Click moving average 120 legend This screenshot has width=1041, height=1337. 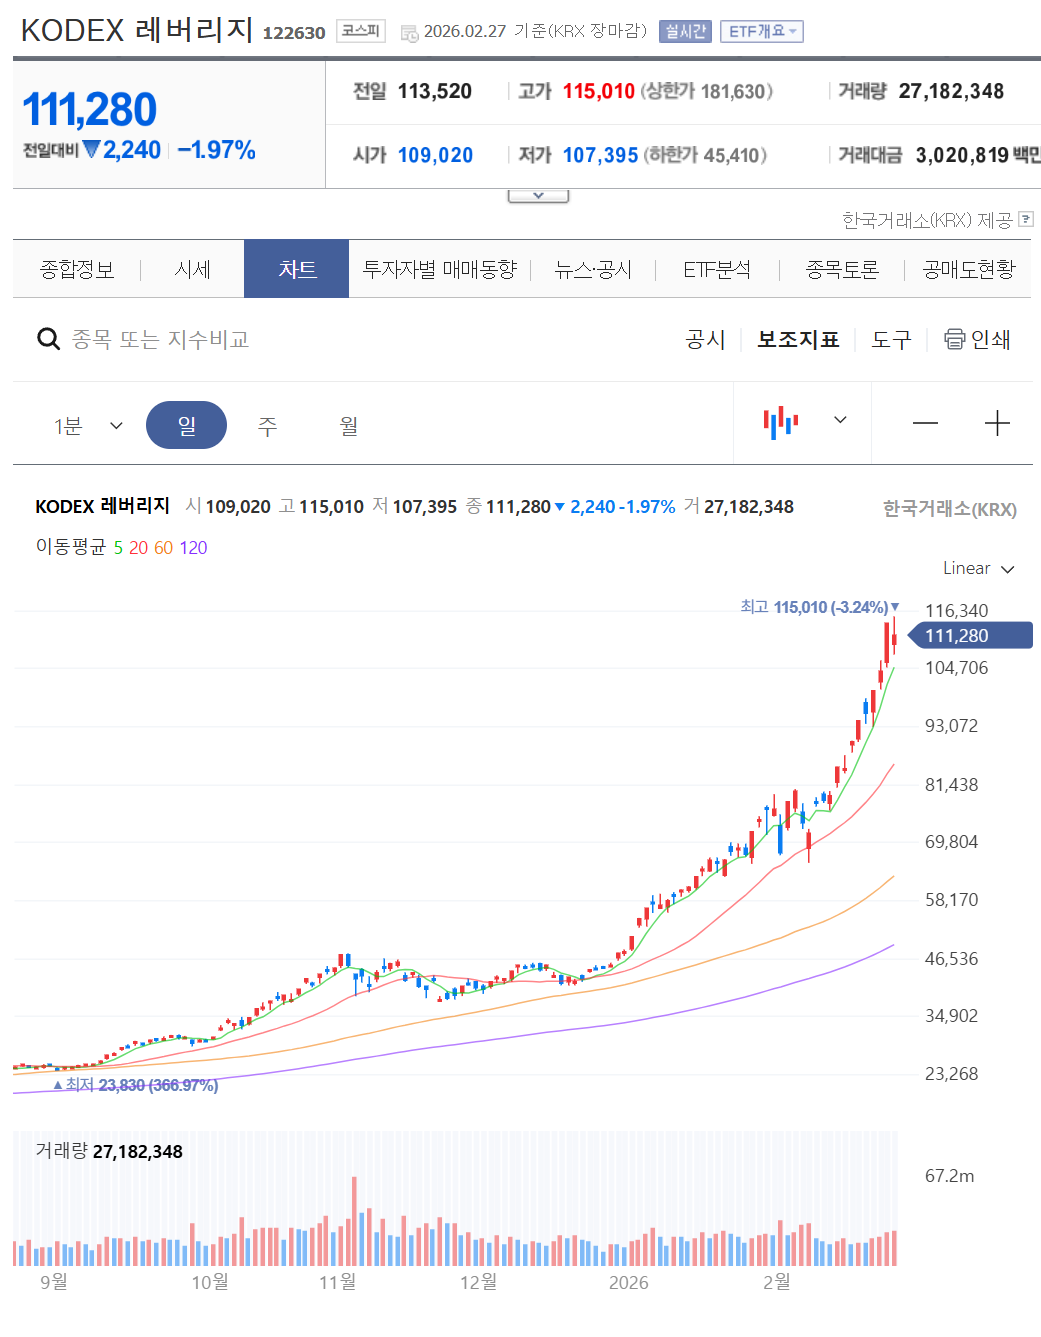coord(193,547)
